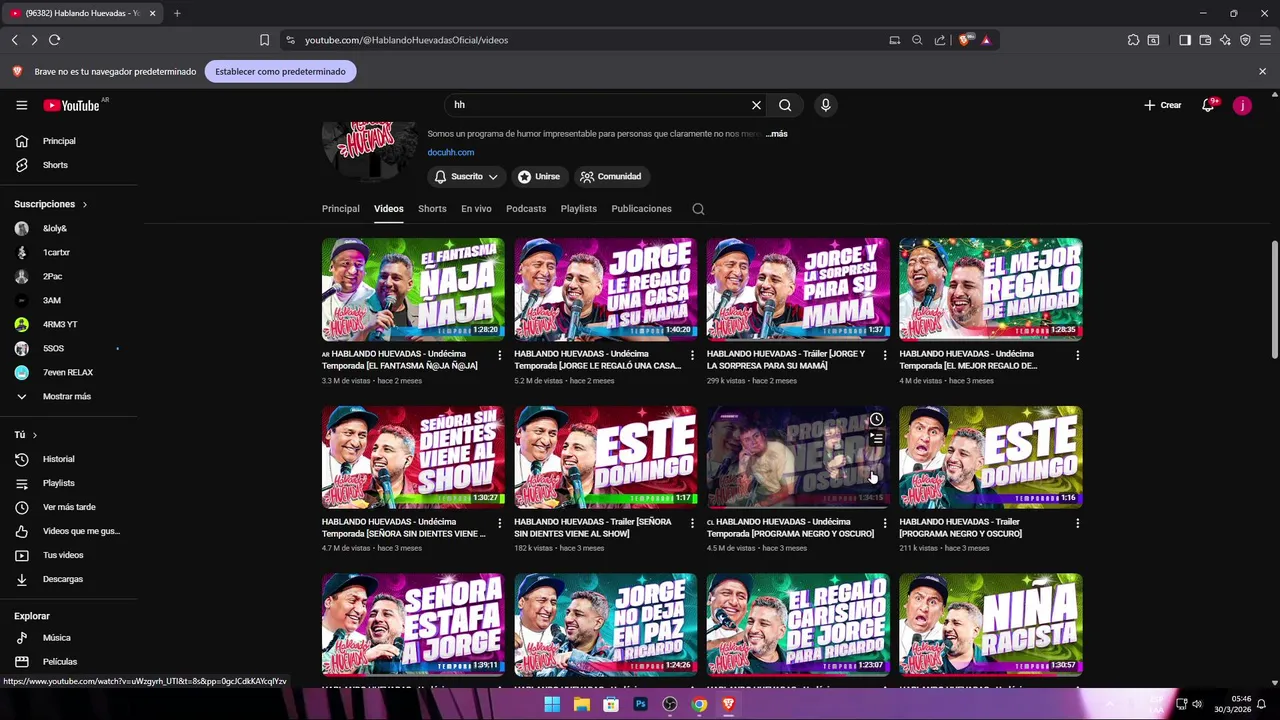Open File Explorer from the taskbar
Screen dimensions: 1280x720
click(582, 704)
